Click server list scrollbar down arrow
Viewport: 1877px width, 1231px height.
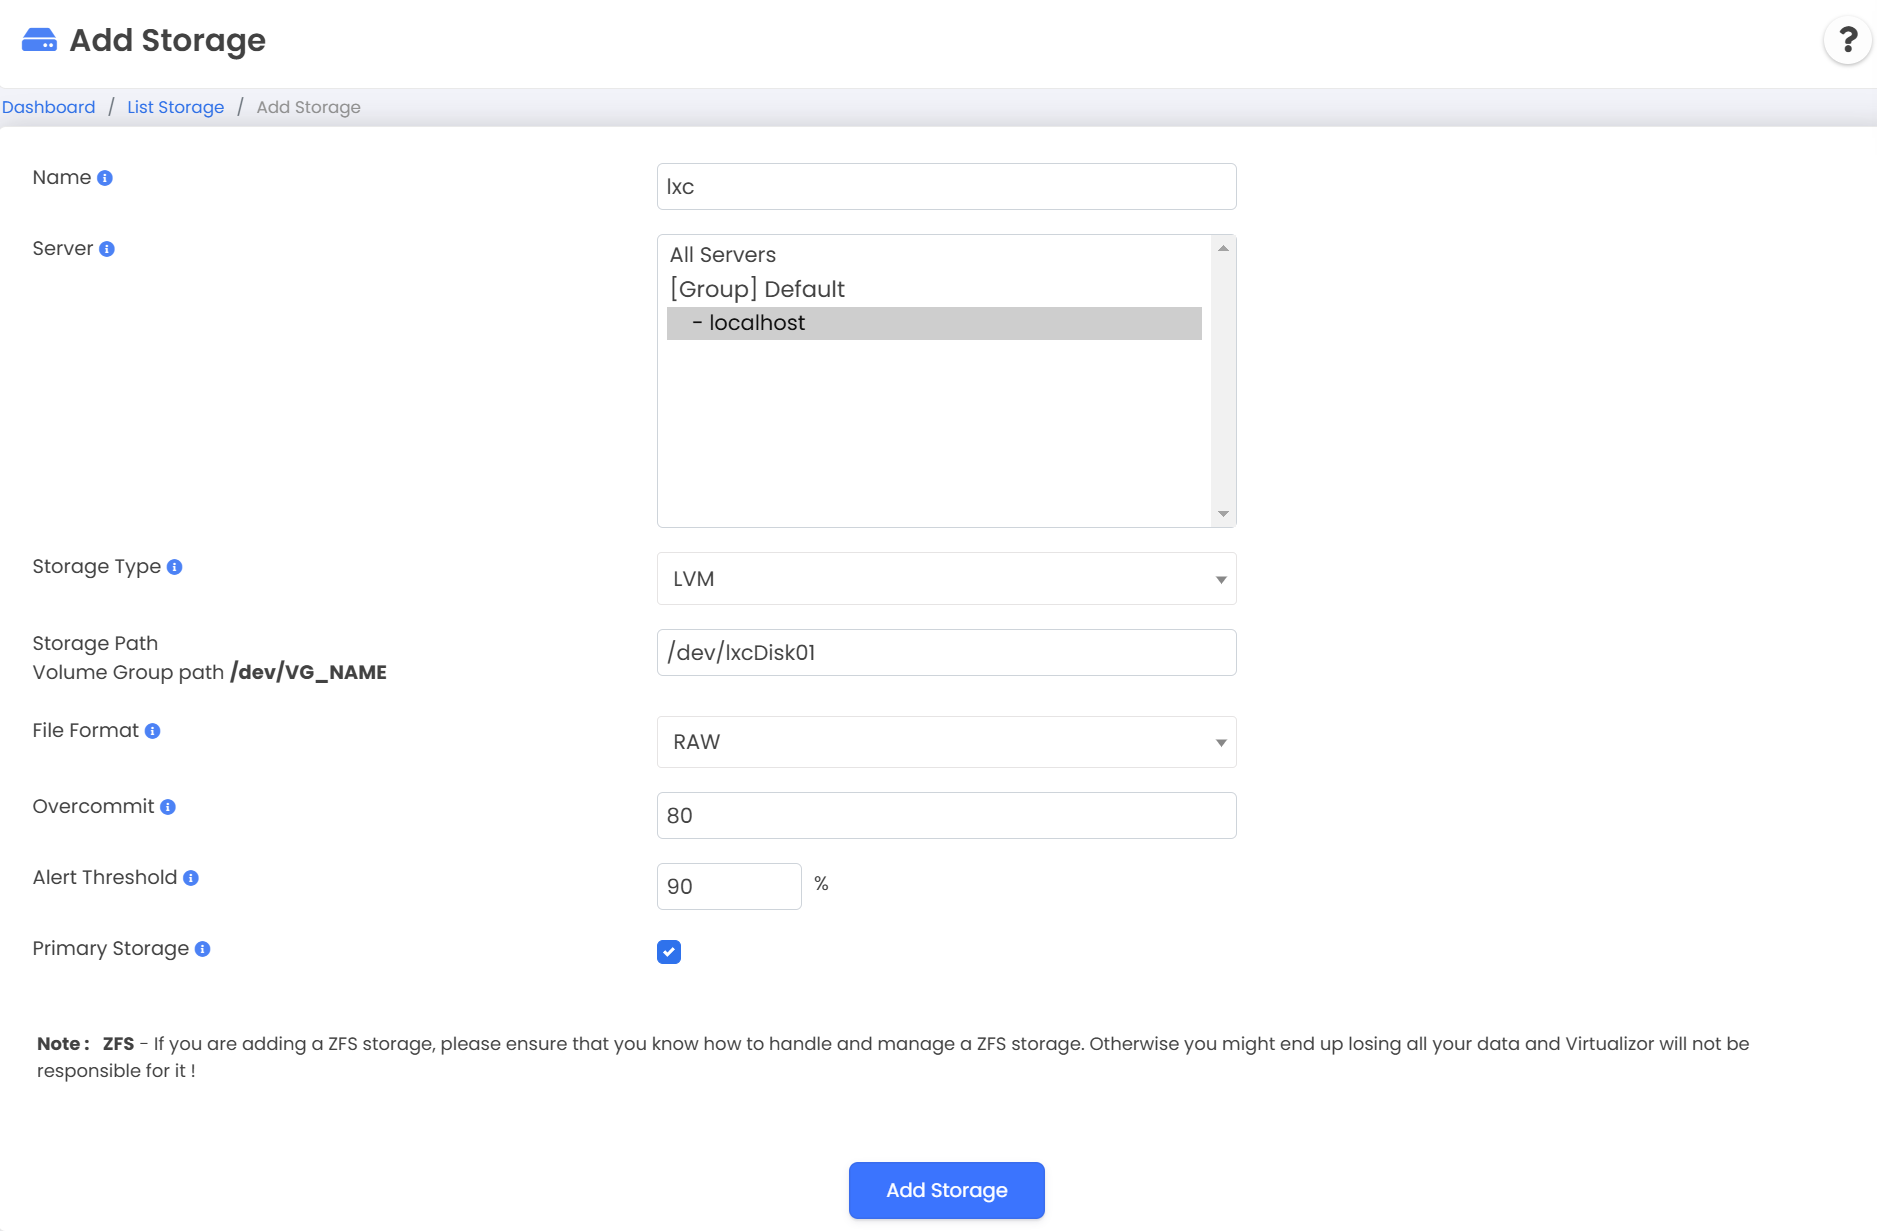click(1223, 514)
